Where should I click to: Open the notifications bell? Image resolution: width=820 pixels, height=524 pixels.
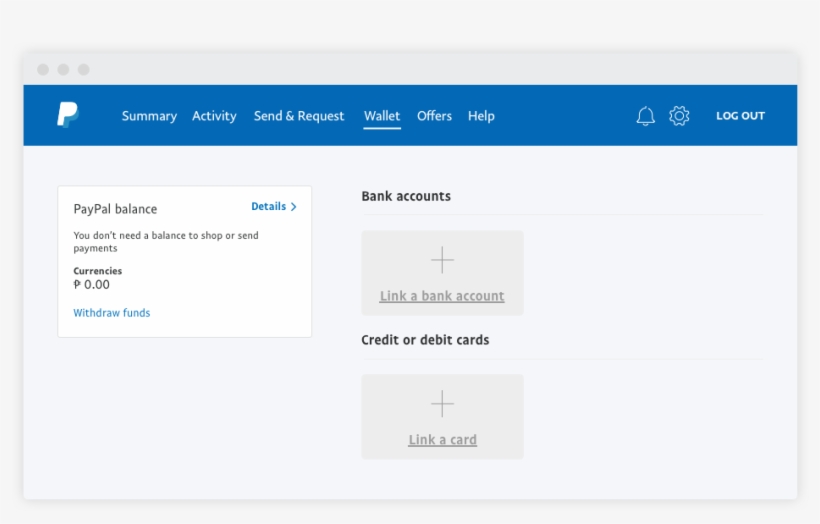point(645,116)
